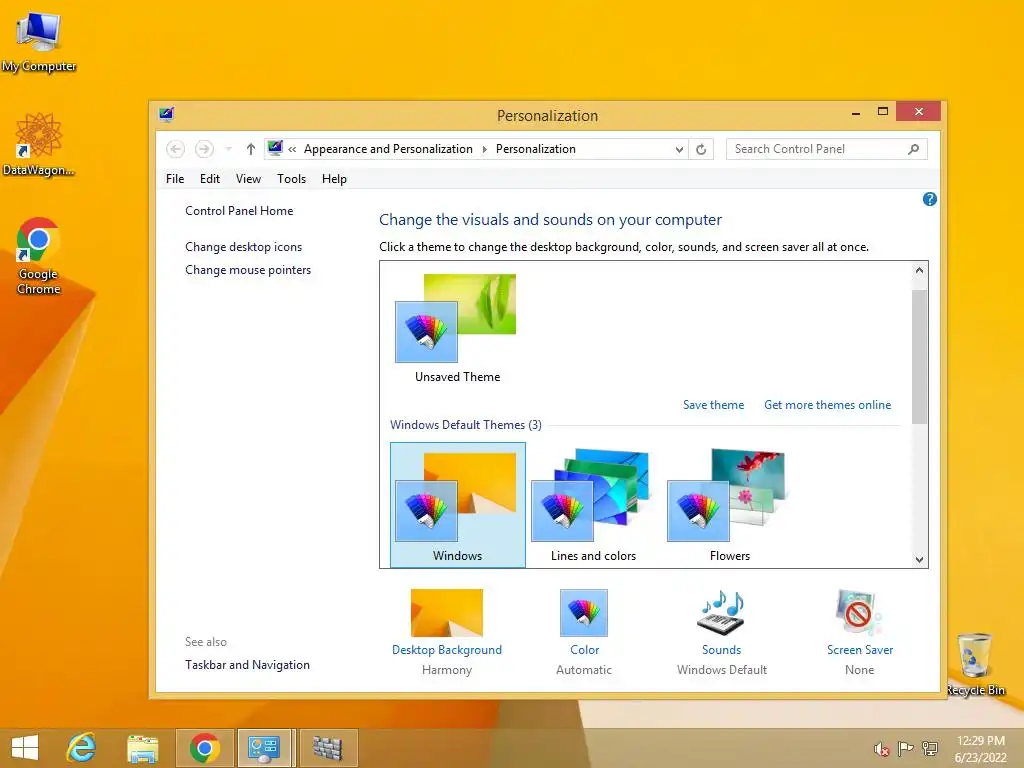The image size is (1024, 768).
Task: Open the File menu
Action: pos(175,179)
